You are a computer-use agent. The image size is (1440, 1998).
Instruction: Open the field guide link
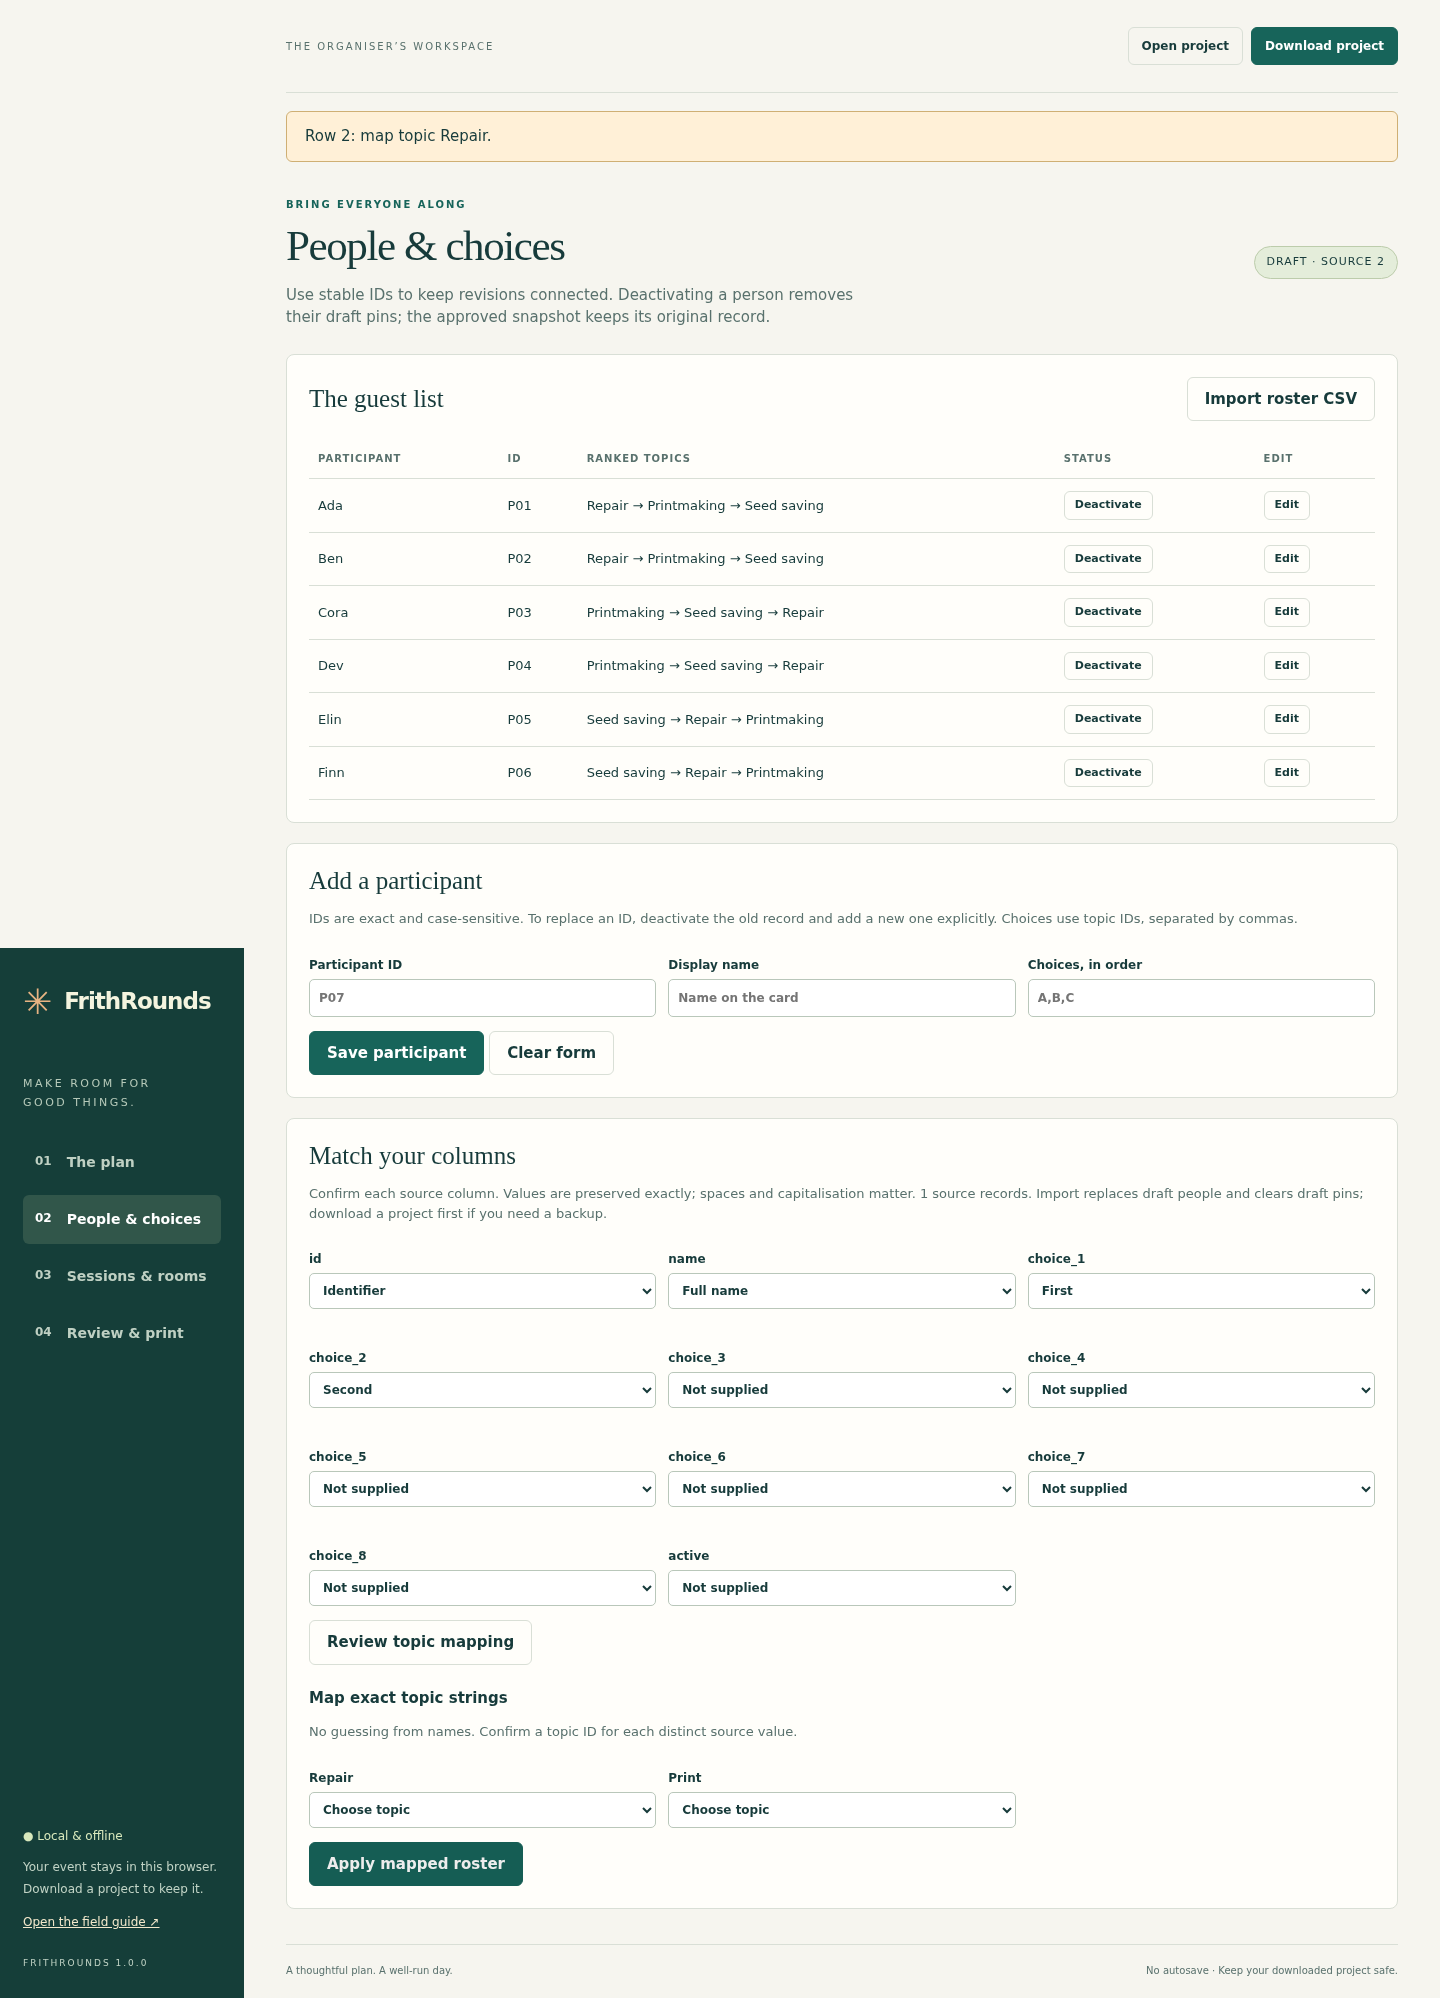point(91,1922)
